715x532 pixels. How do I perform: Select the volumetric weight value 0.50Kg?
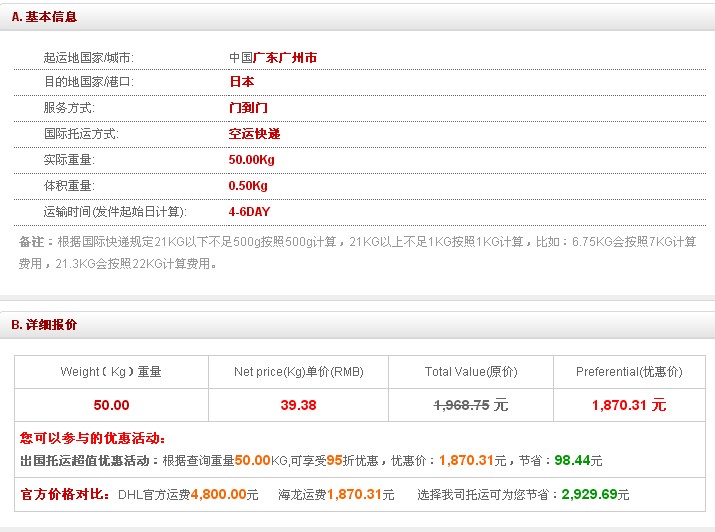click(x=248, y=186)
